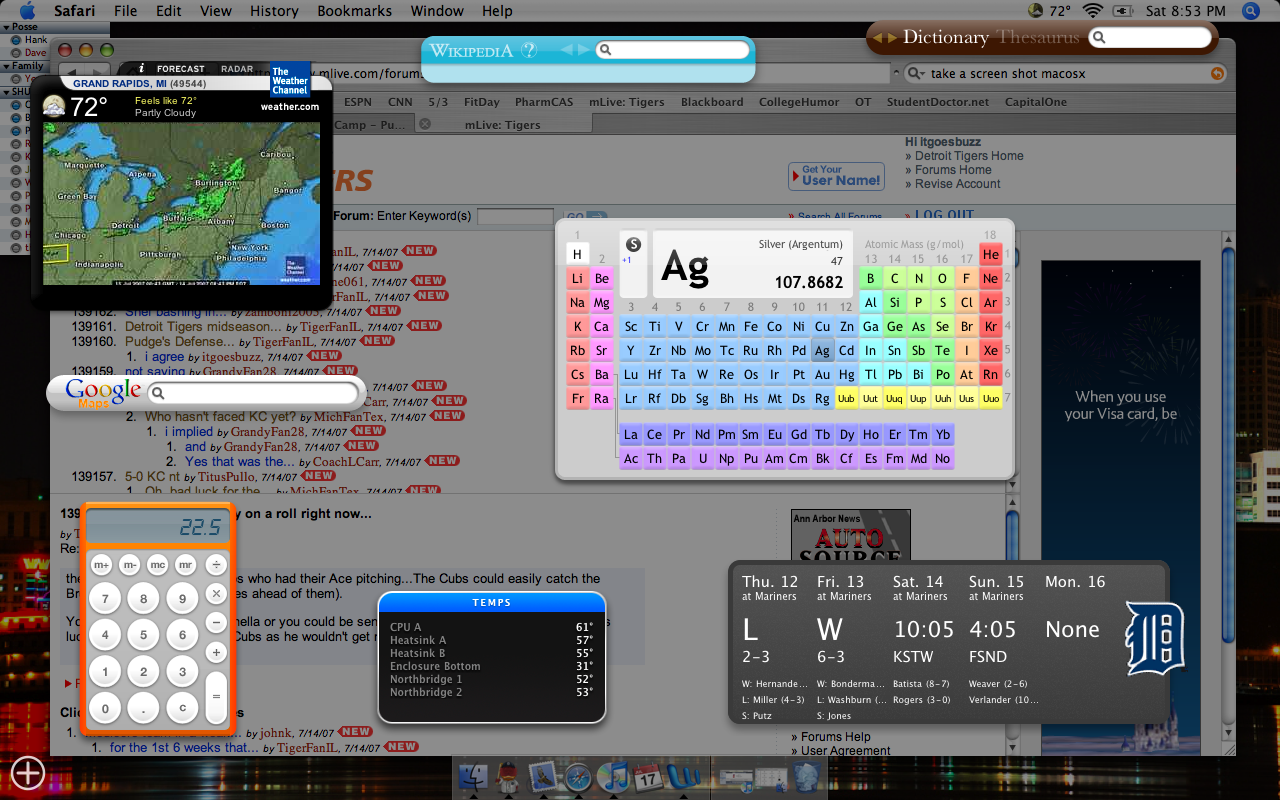Viewport: 1280px width, 800px height.
Task: Open iCal calendar icon showing 17
Action: point(648,776)
